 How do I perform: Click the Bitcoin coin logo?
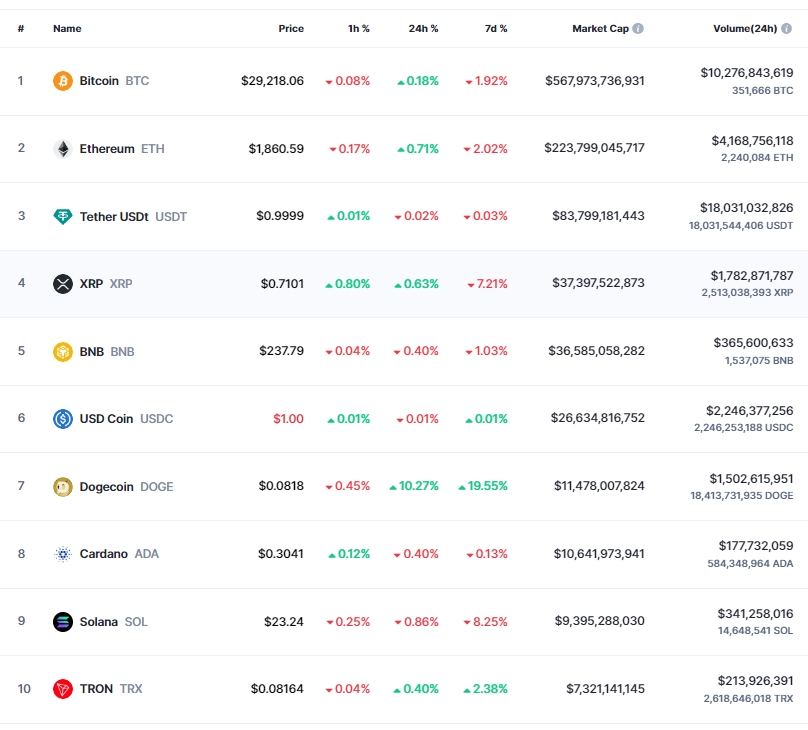click(63, 81)
